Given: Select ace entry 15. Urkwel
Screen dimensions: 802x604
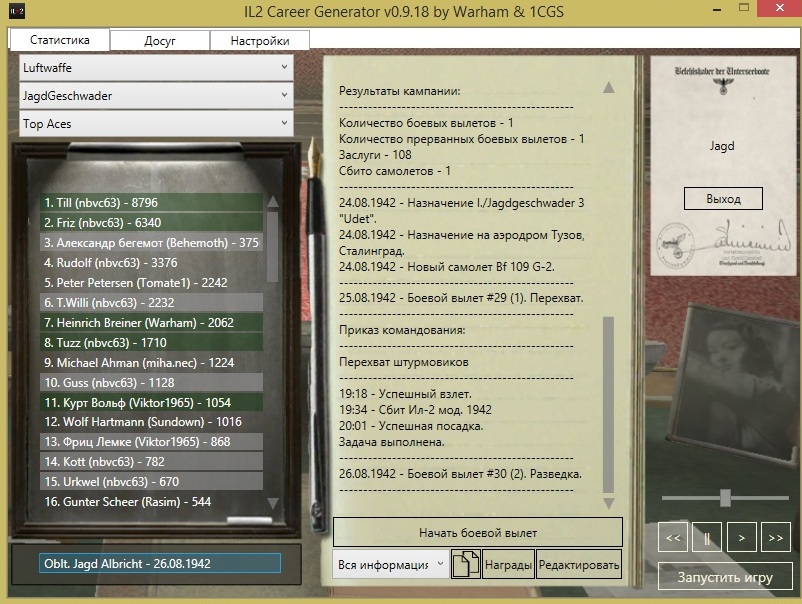Looking at the screenshot, I should tap(151, 481).
